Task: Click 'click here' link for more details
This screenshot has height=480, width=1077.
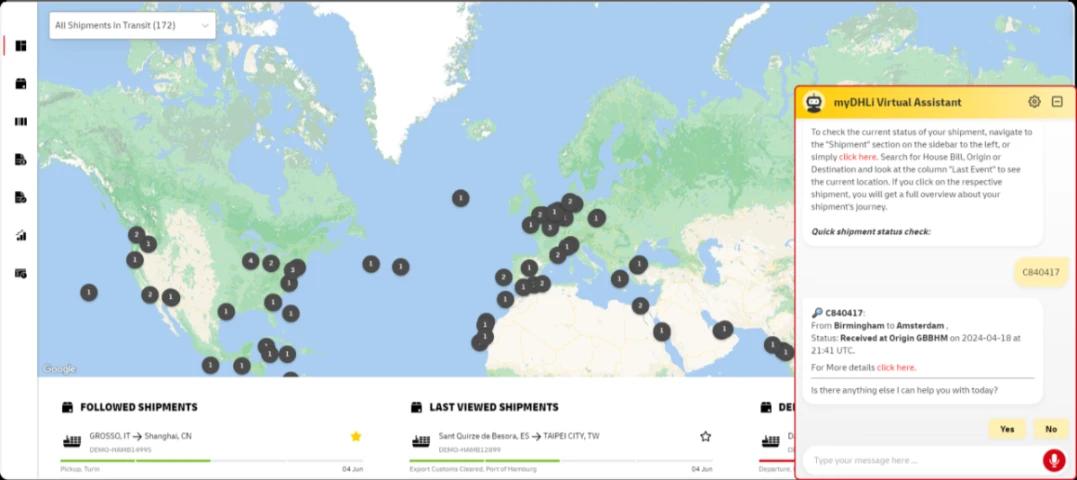Action: tap(895, 367)
